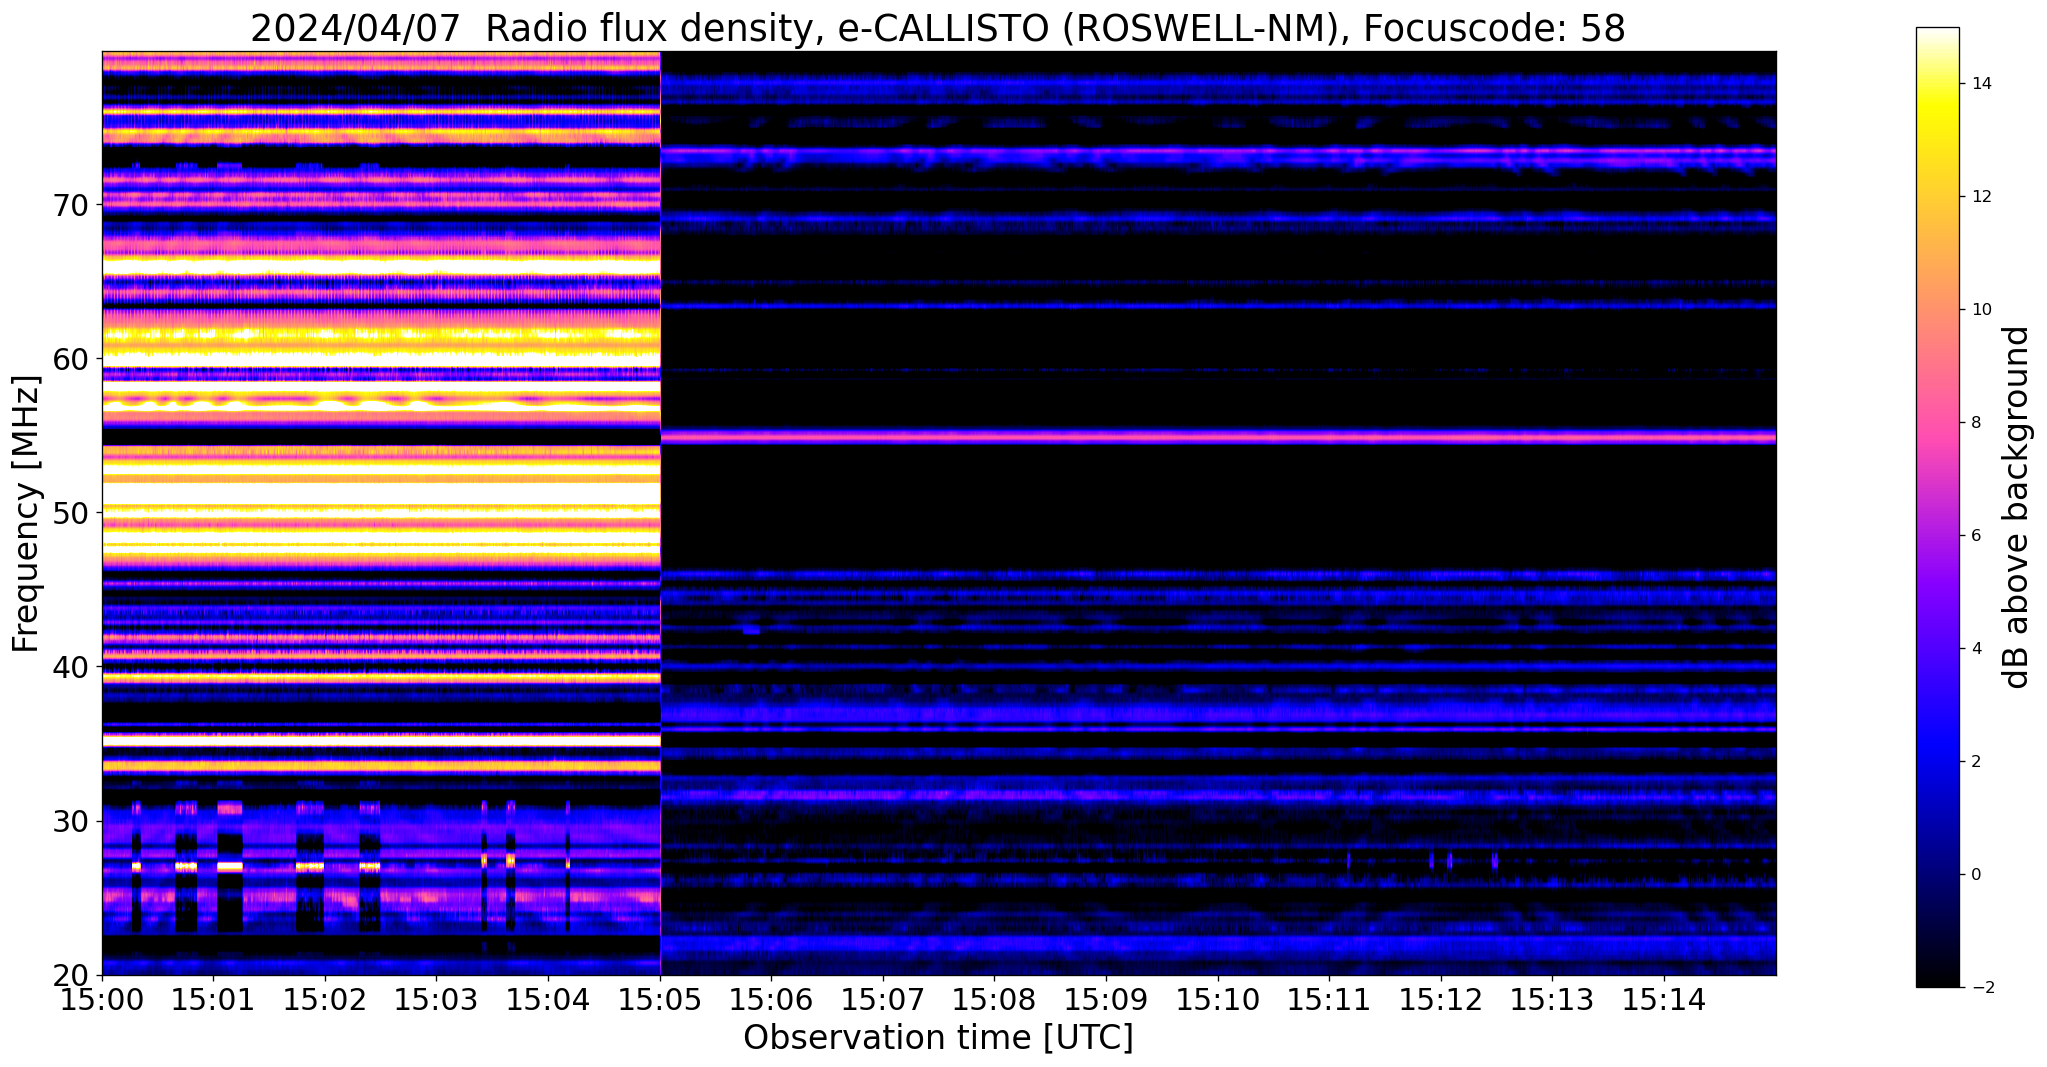The width and height of the screenshot is (2047, 1067).
Task: Click the 15:08 time tick label
Action: pyautogui.click(x=994, y=998)
